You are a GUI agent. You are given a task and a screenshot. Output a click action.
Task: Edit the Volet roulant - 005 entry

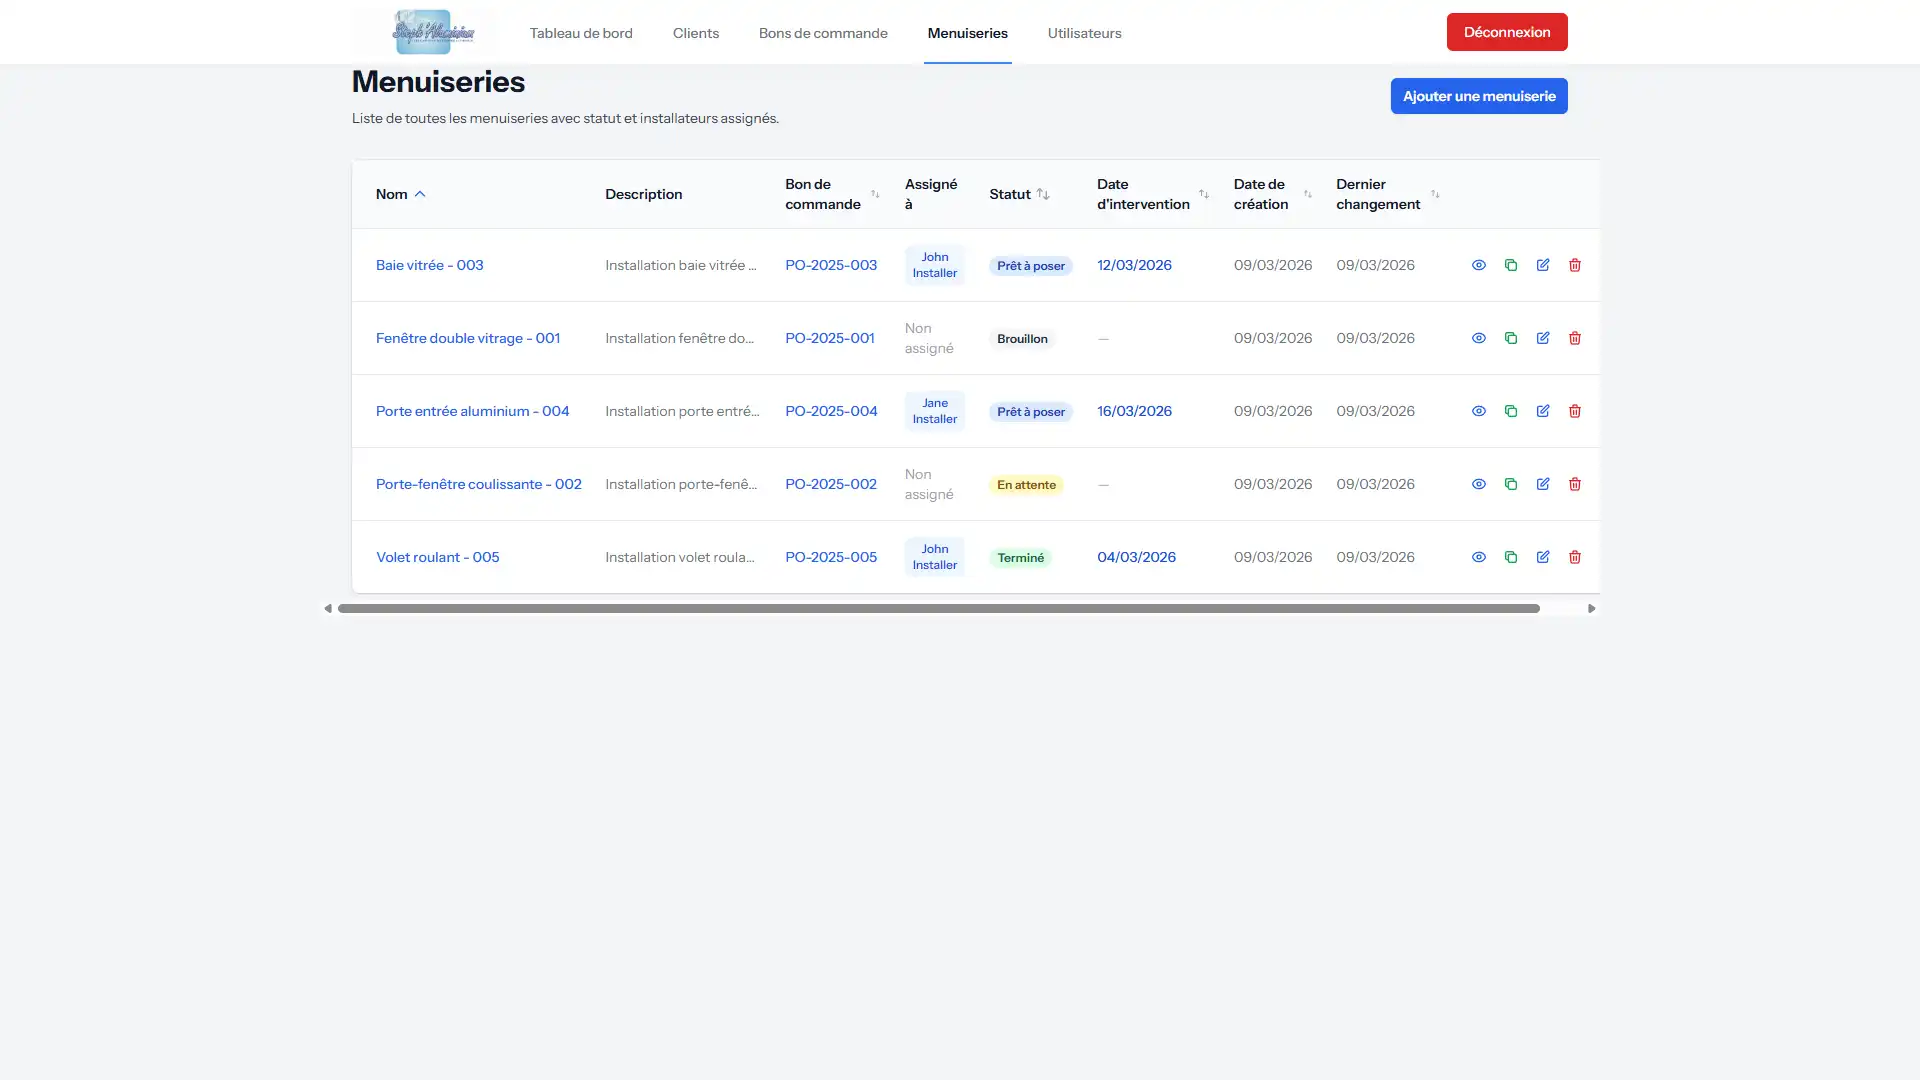pos(1542,557)
